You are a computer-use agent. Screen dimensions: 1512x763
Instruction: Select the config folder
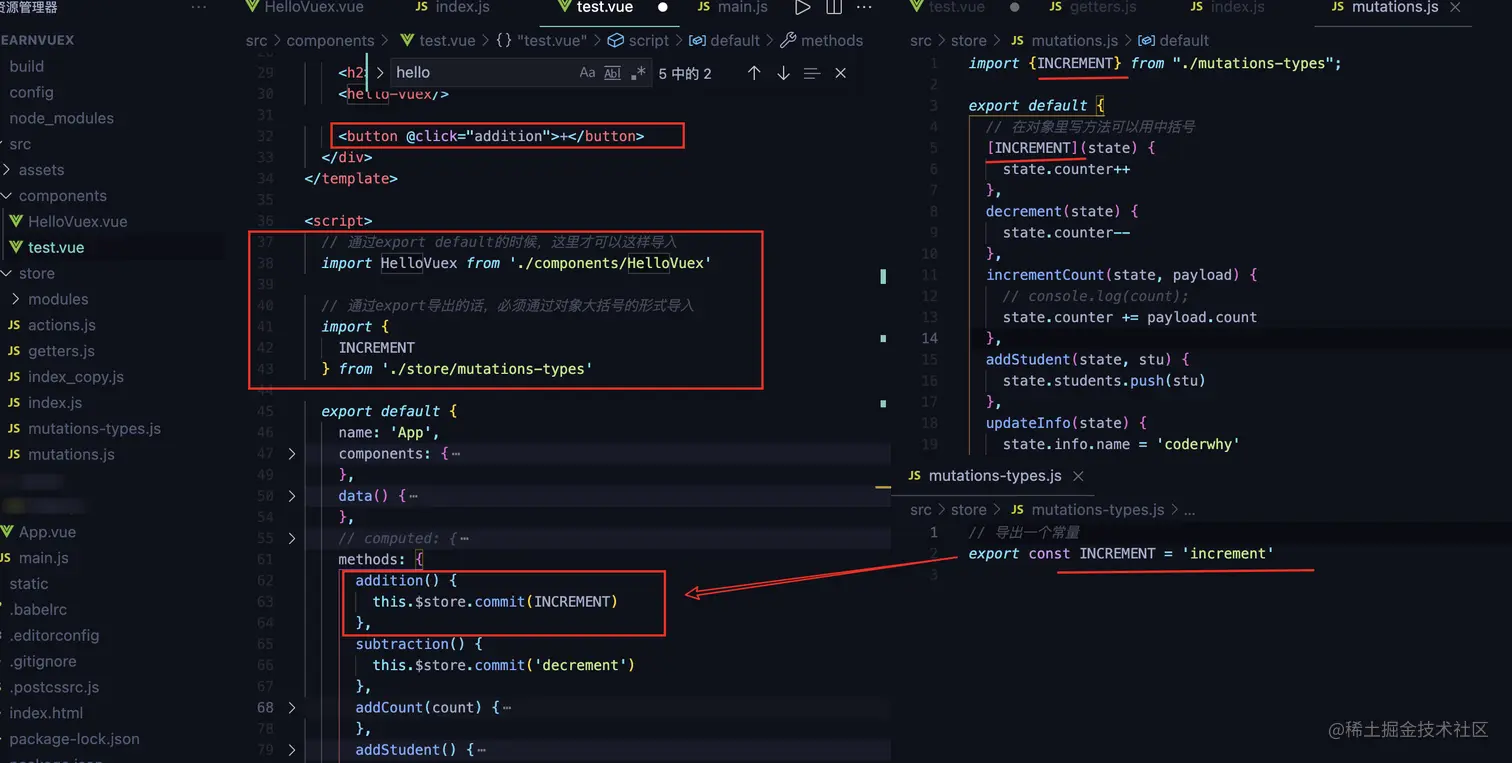31,92
